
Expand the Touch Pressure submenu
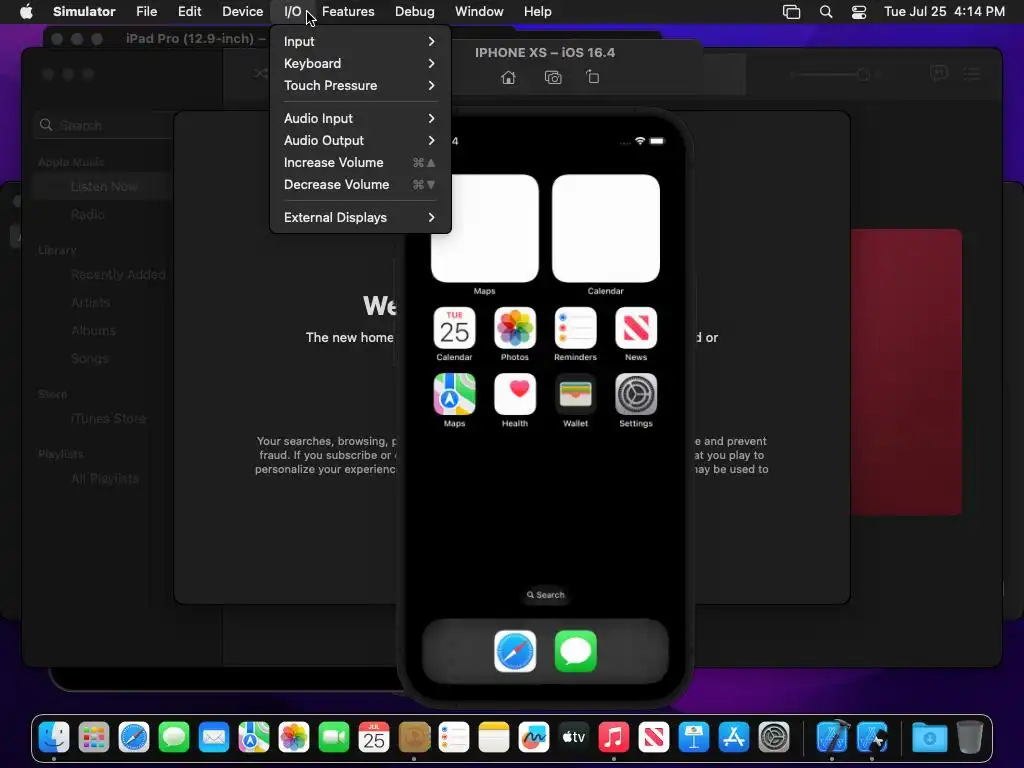tap(360, 86)
